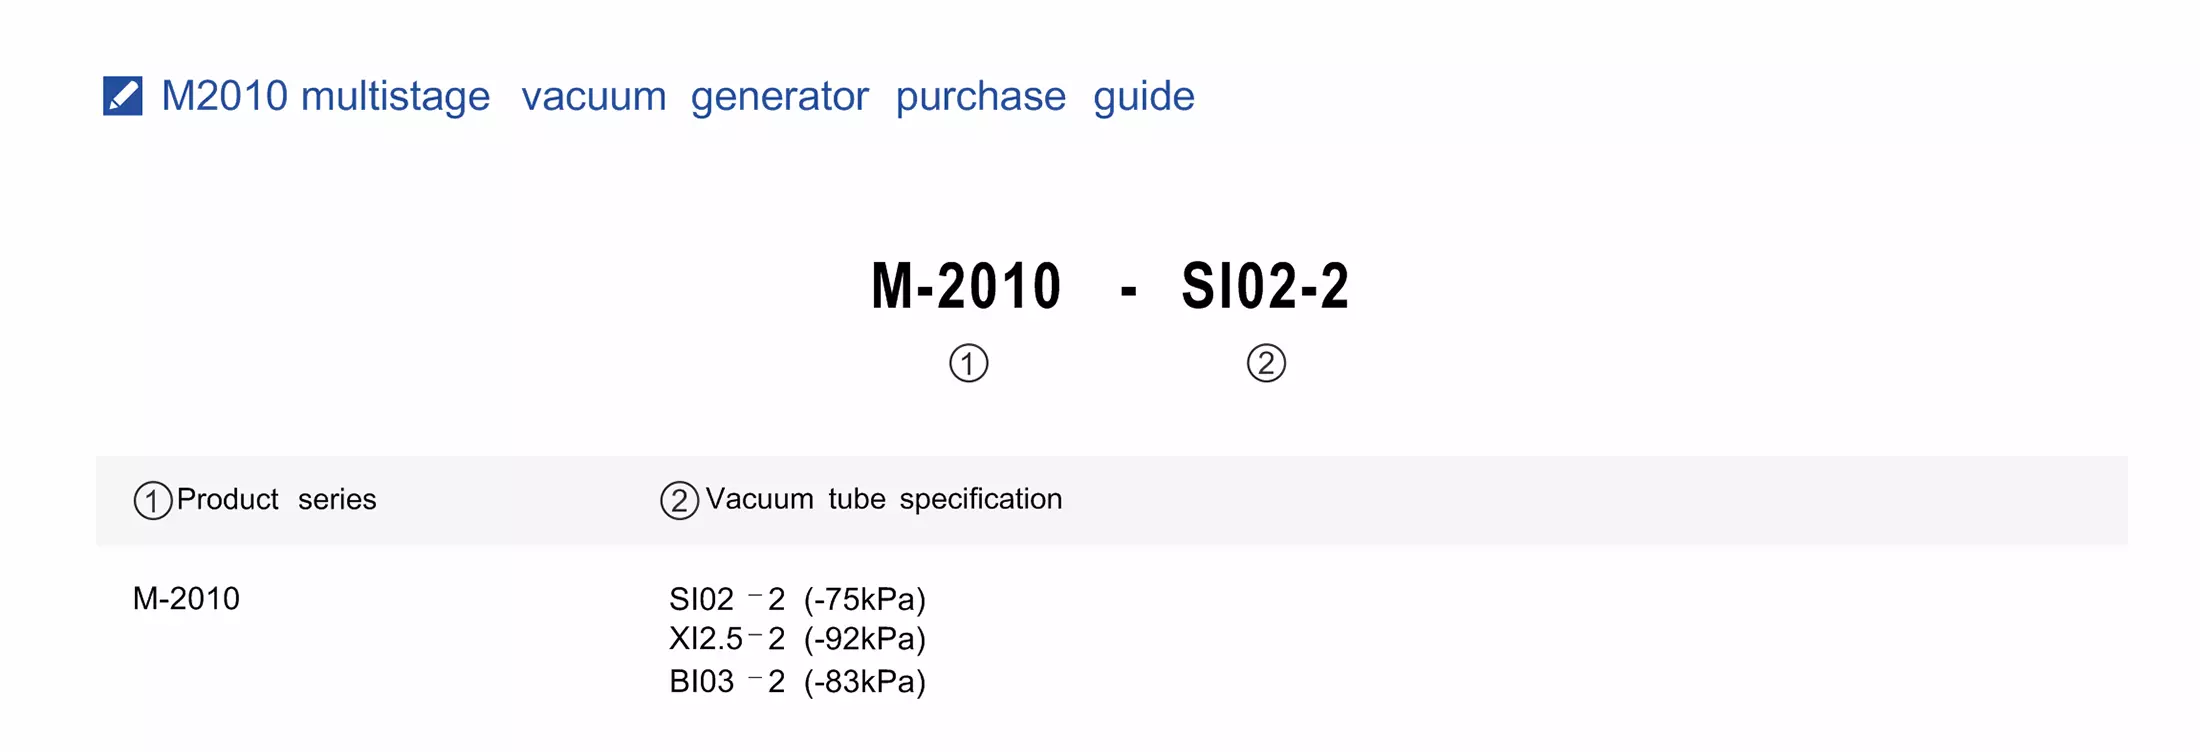
Task: Click the word "generator" in the title
Action: pyautogui.click(x=780, y=96)
